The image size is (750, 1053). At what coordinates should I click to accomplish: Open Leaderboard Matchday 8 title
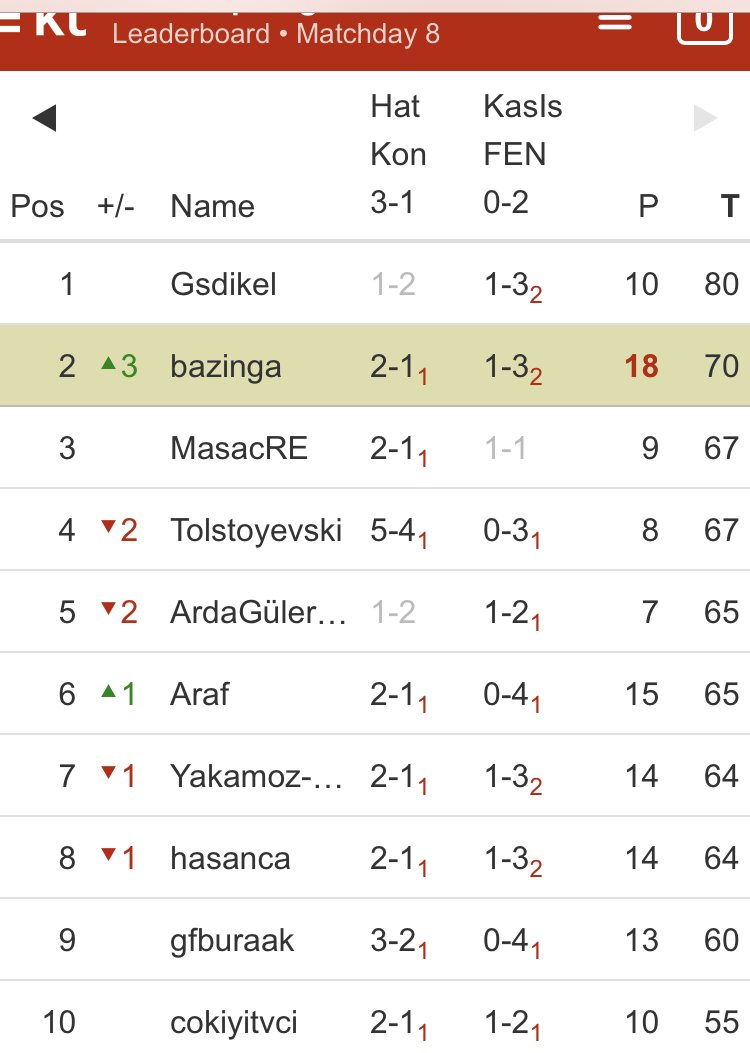click(x=276, y=34)
